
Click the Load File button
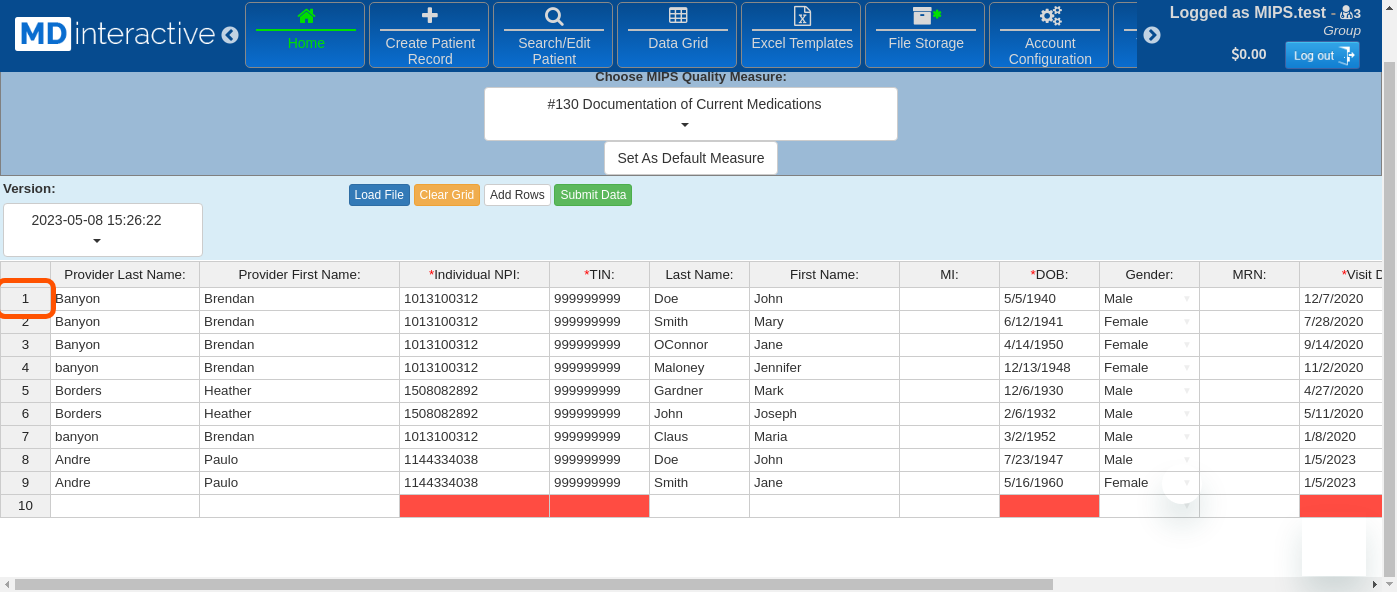click(379, 195)
